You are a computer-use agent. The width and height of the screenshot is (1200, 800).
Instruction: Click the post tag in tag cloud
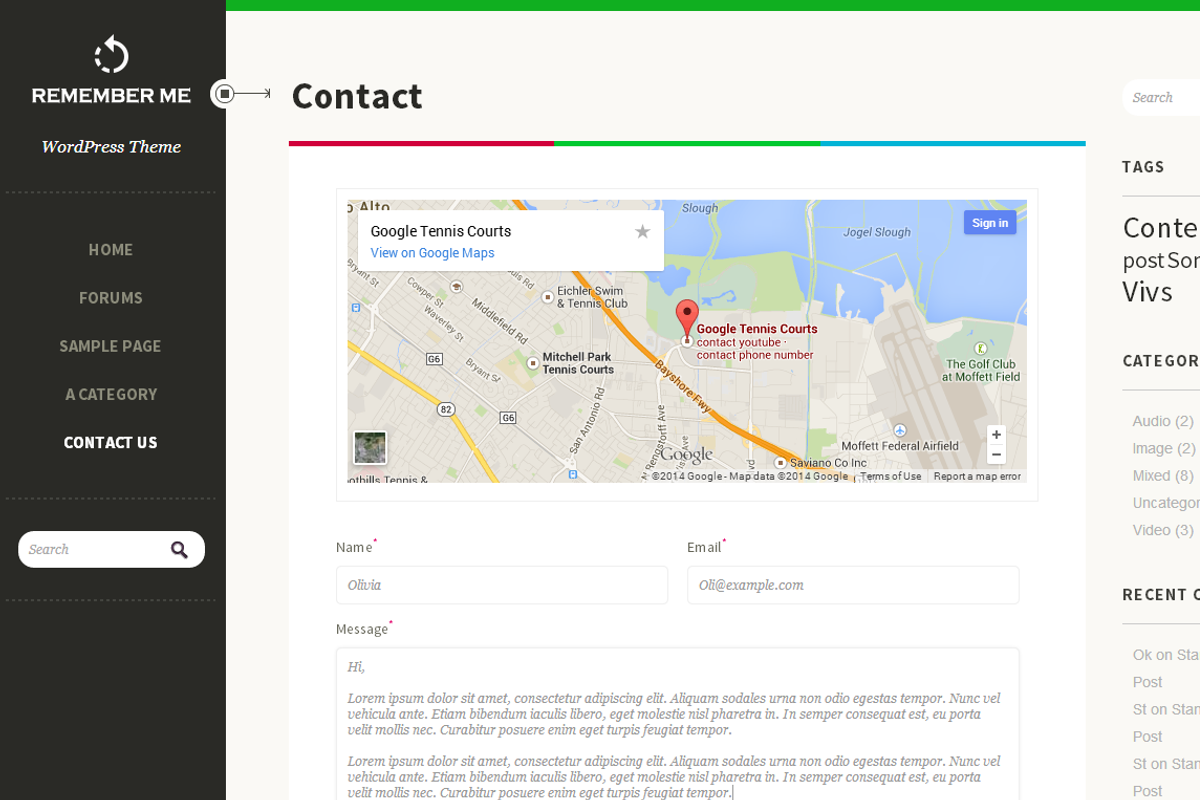click(1143, 261)
